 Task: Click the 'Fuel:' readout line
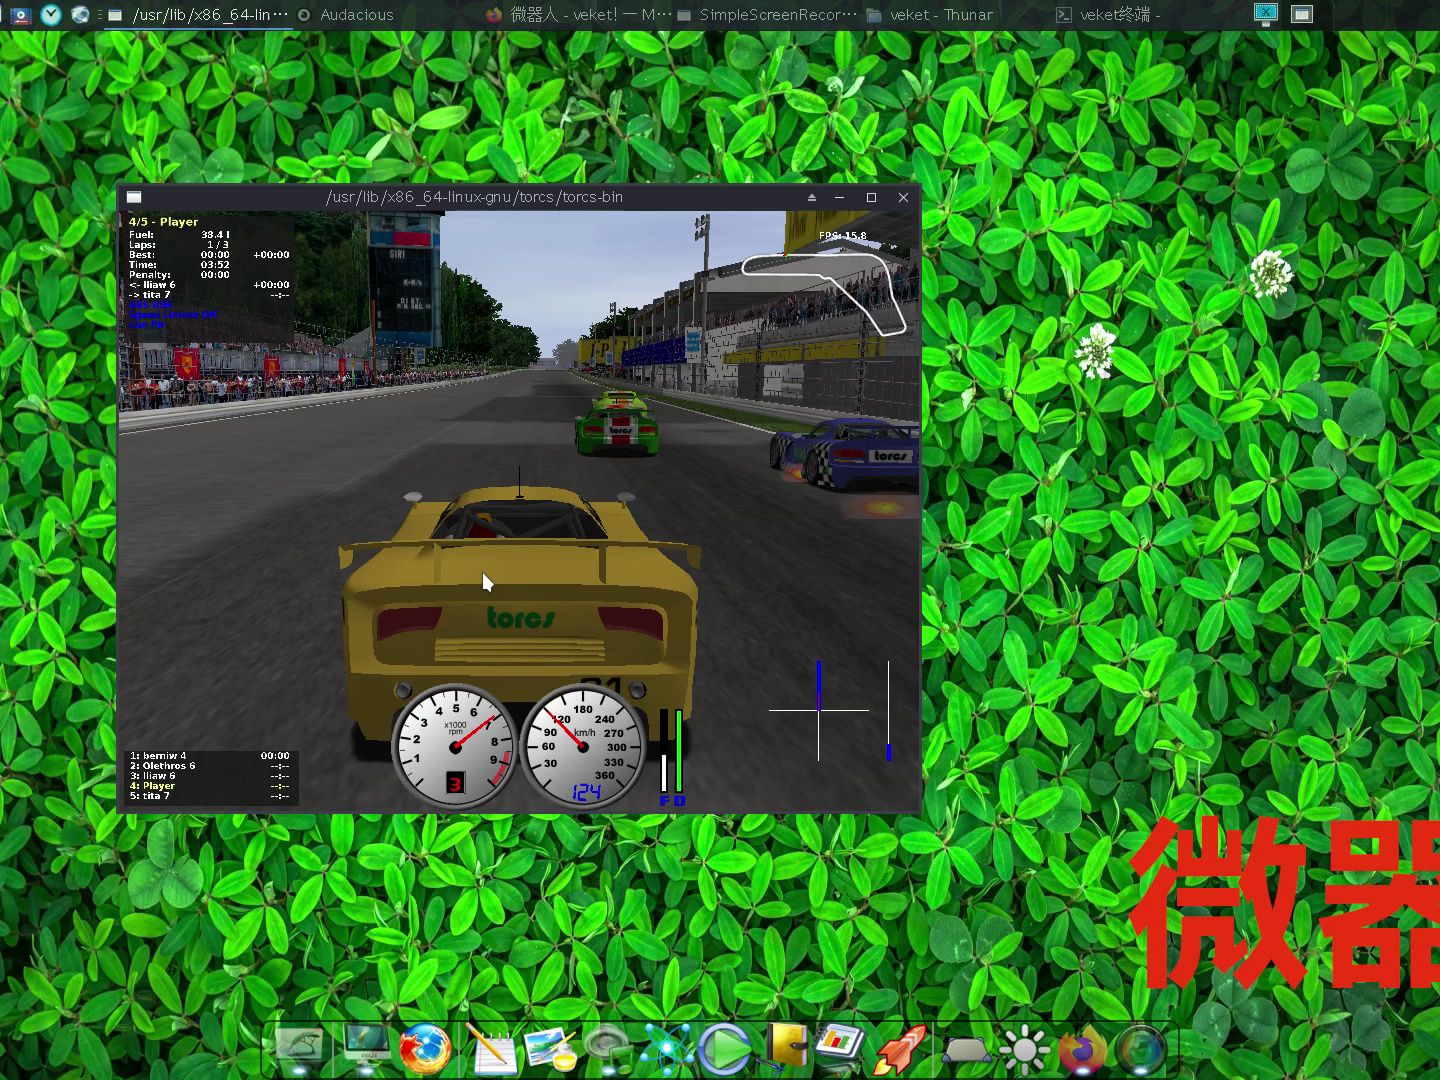pos(180,235)
